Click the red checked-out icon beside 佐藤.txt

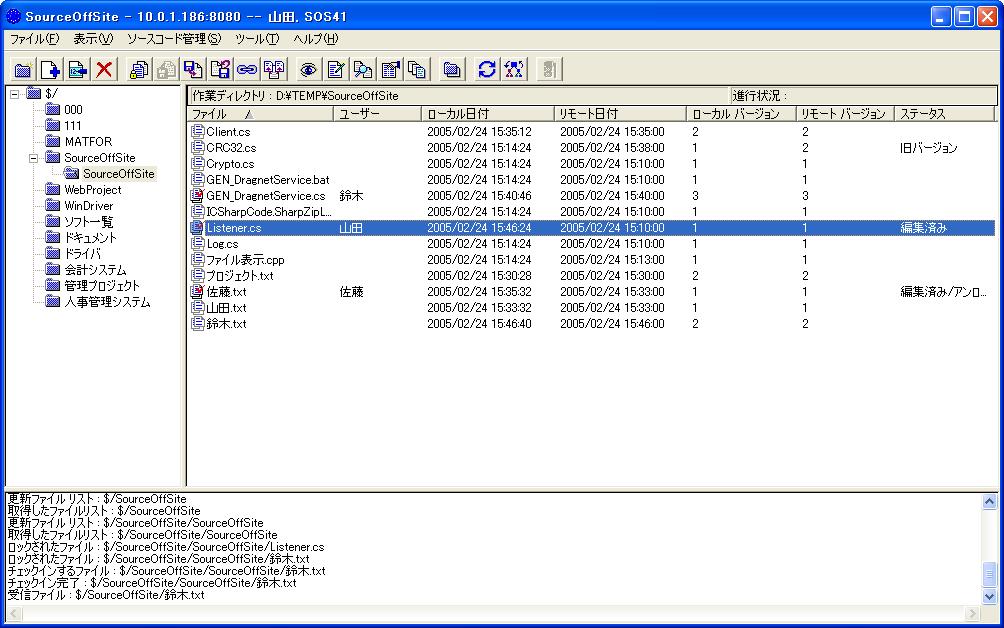pos(198,291)
